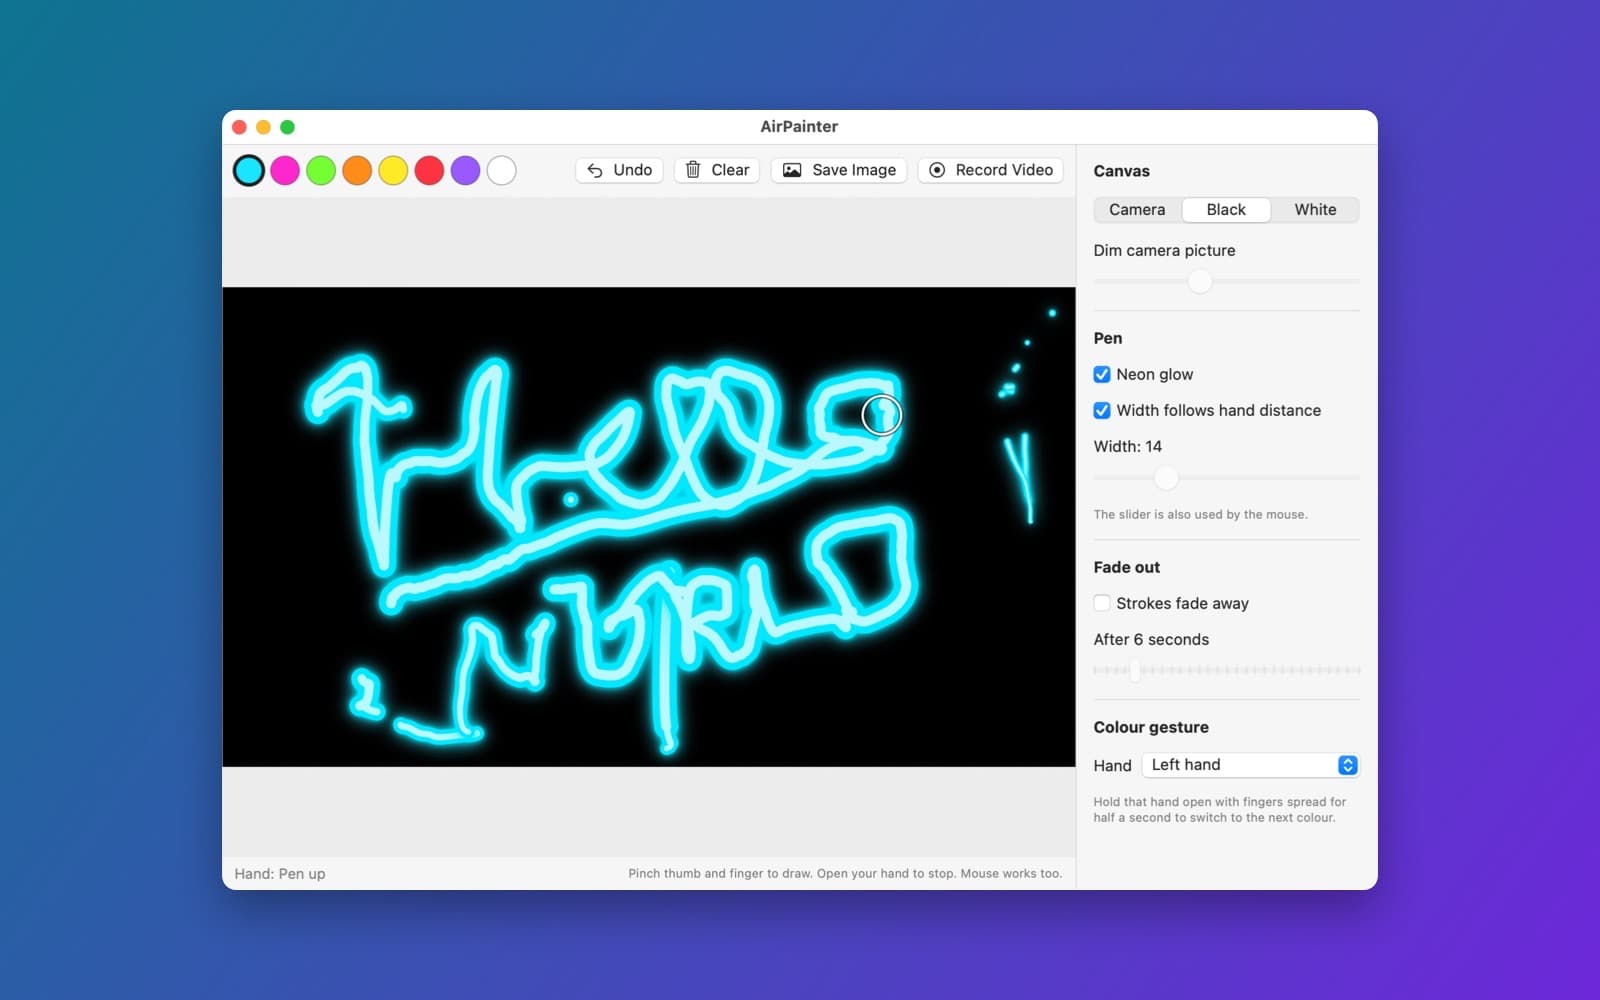Viewport: 1600px width, 1000px height.
Task: Click the 'Pen' section heading
Action: [1108, 338]
